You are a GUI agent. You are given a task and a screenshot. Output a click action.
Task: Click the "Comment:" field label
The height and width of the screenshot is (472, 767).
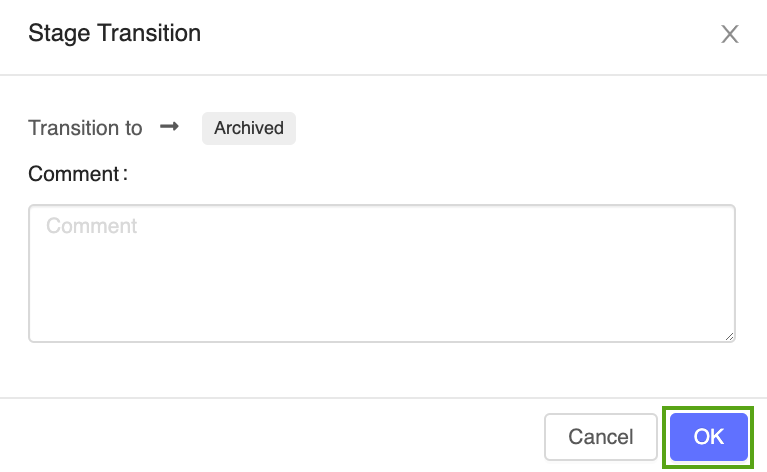(x=78, y=174)
